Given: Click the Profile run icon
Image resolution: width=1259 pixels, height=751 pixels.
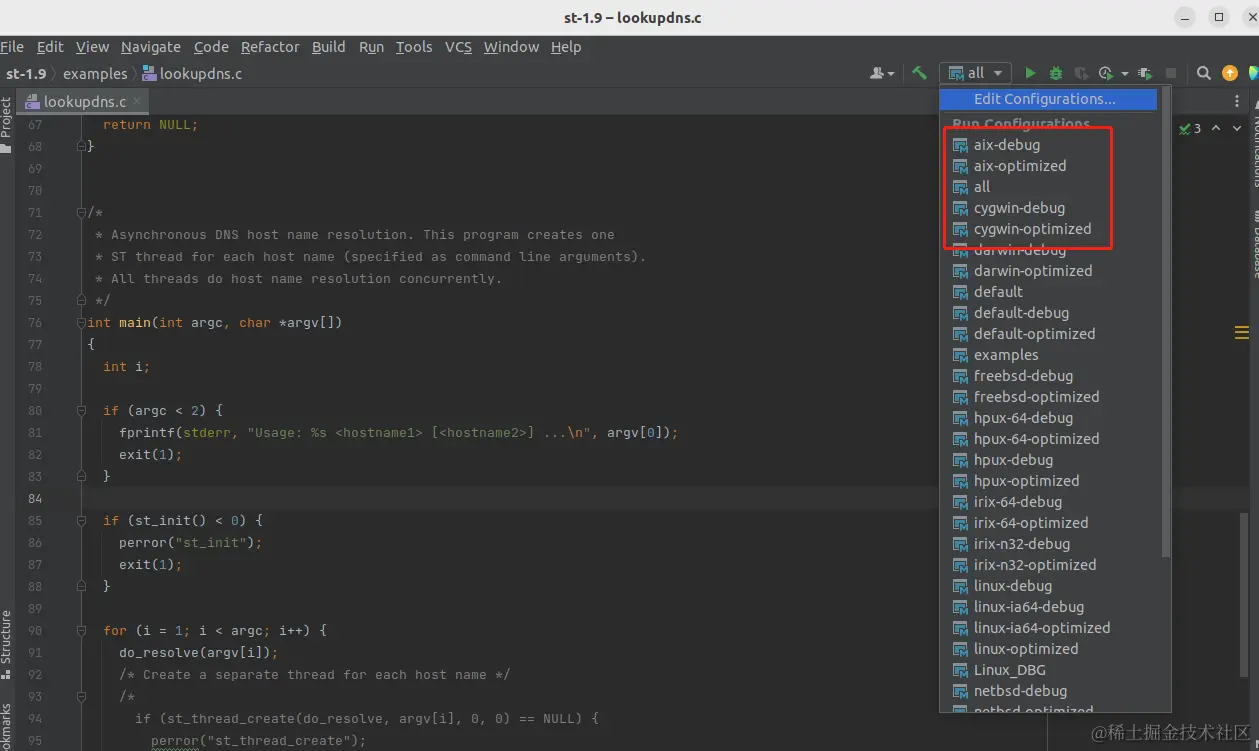Looking at the screenshot, I should click(x=1105, y=73).
